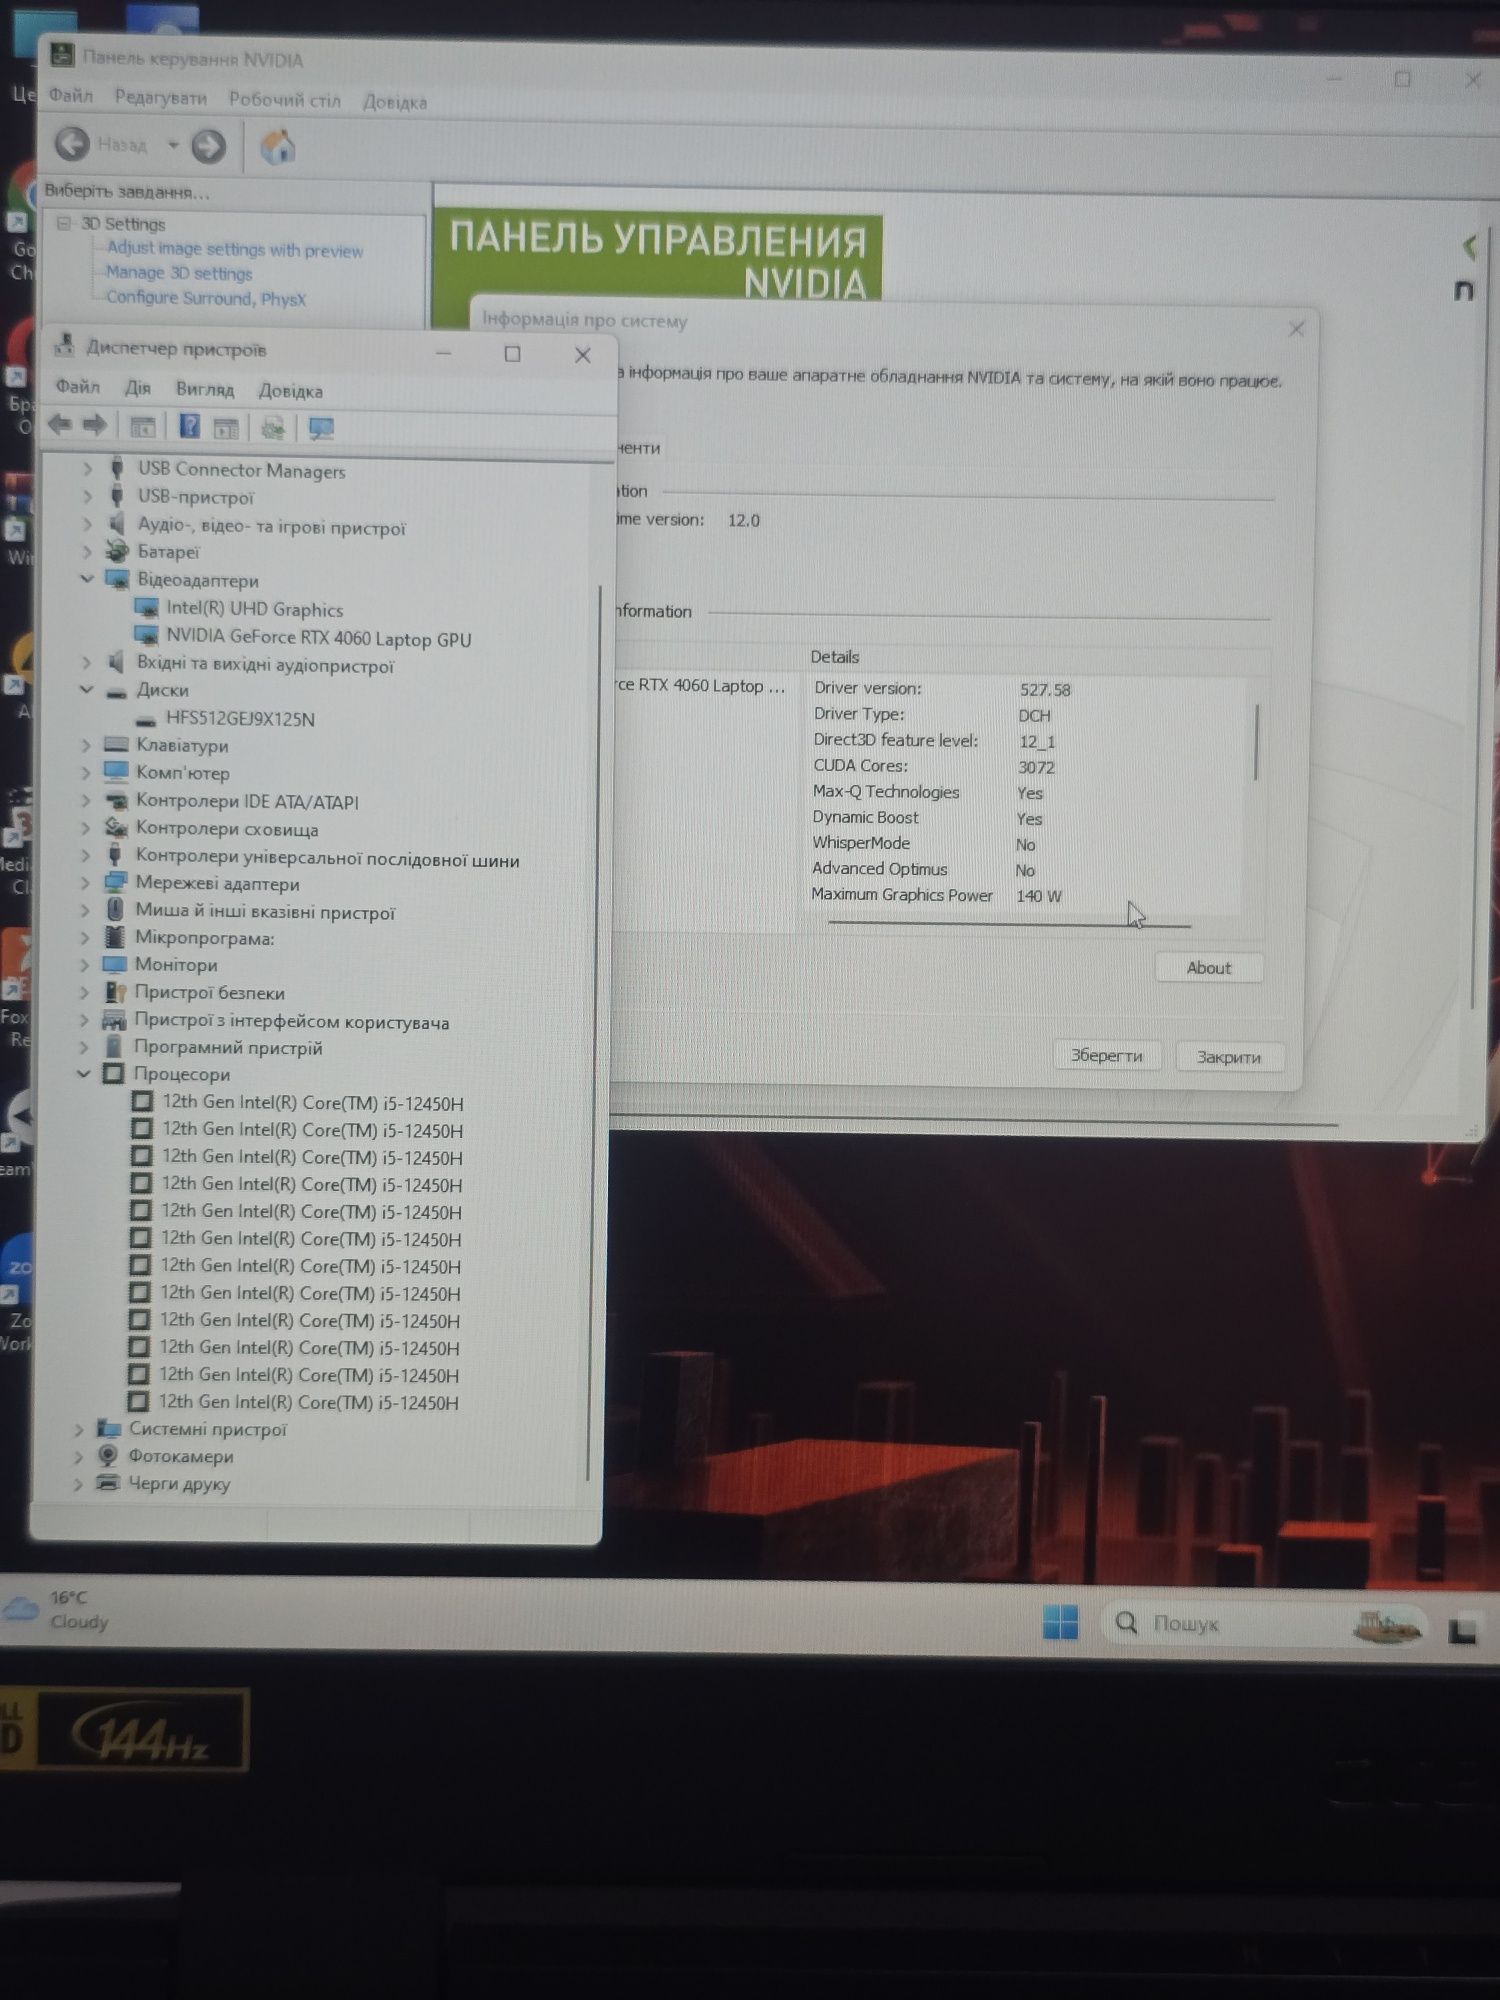Open Файл menu in Device Manager
Screen dimensions: 1500x2000
(x=77, y=386)
